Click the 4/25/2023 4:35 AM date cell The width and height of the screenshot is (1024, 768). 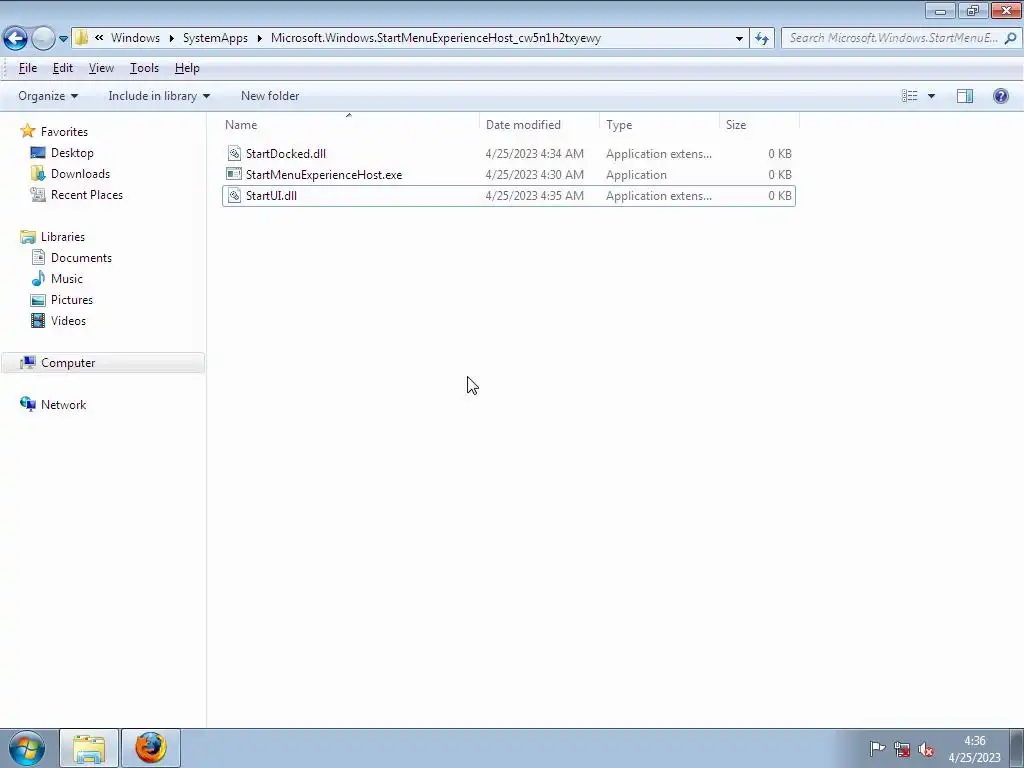534,195
